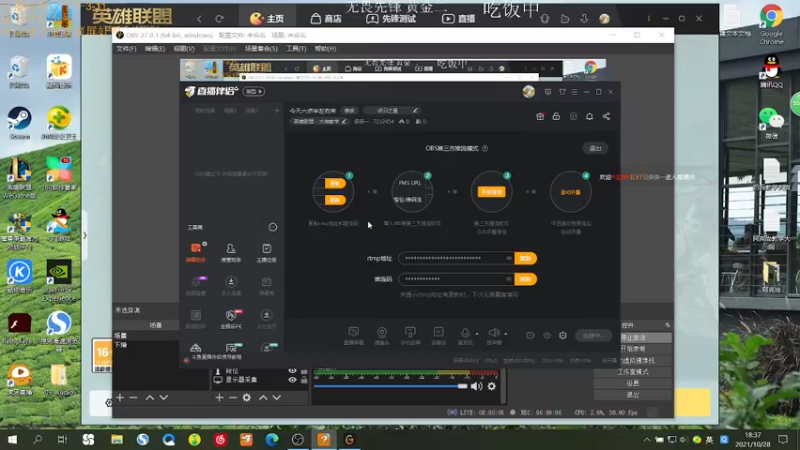Click the help icon beside OBS第三方推流模式
The height and width of the screenshot is (450, 800).
click(485, 148)
